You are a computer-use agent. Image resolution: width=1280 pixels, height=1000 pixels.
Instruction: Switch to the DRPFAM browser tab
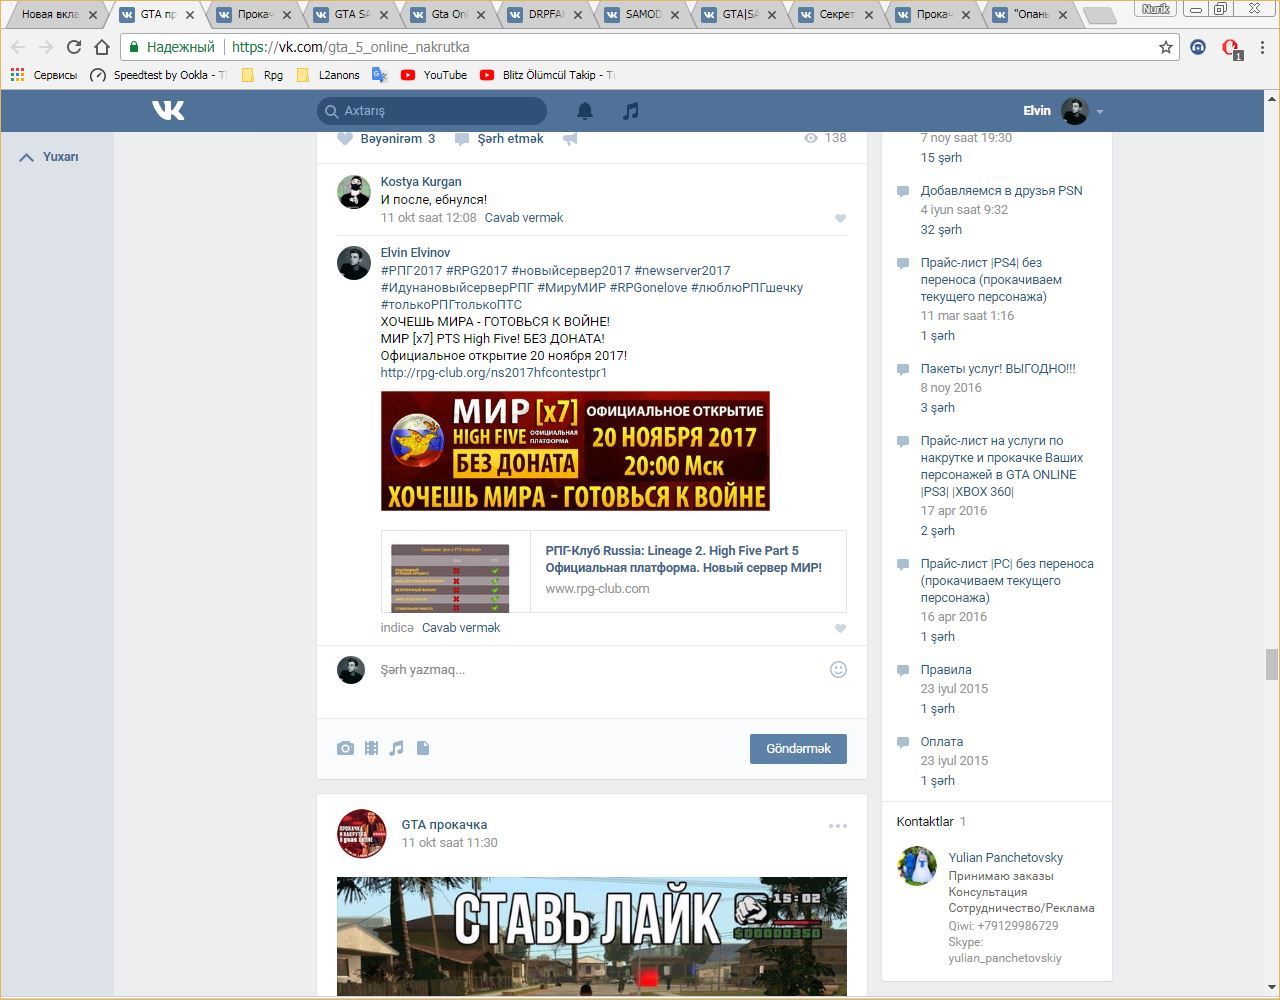pyautogui.click(x=545, y=15)
